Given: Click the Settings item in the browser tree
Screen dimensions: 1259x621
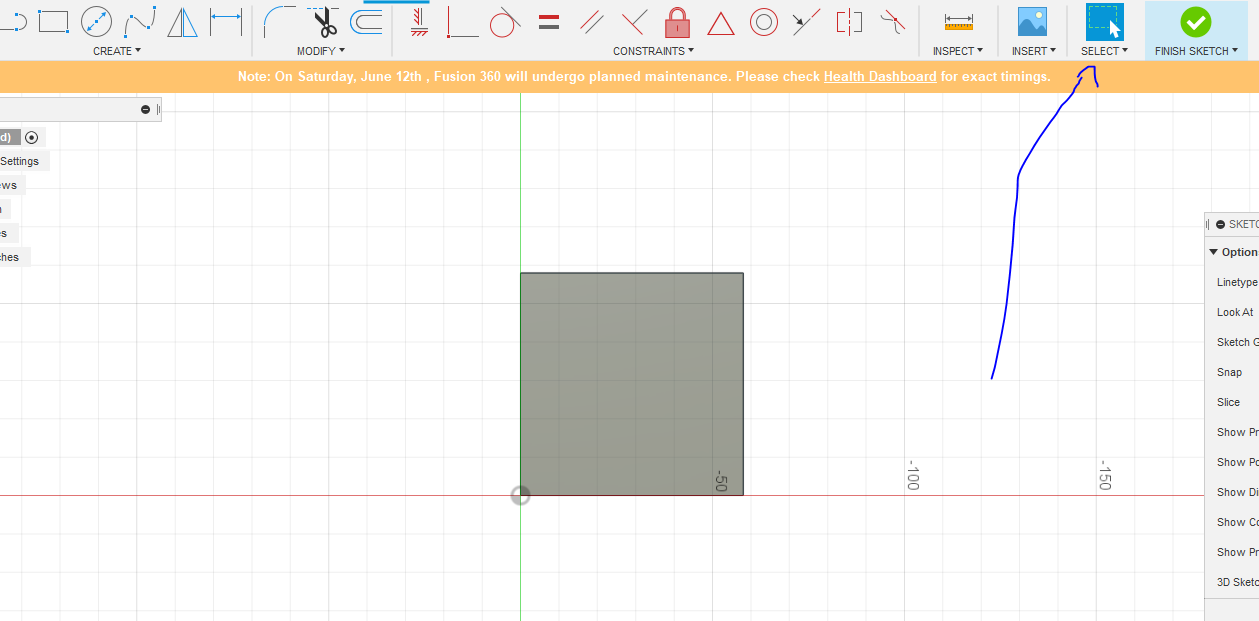Looking at the screenshot, I should (x=20, y=161).
